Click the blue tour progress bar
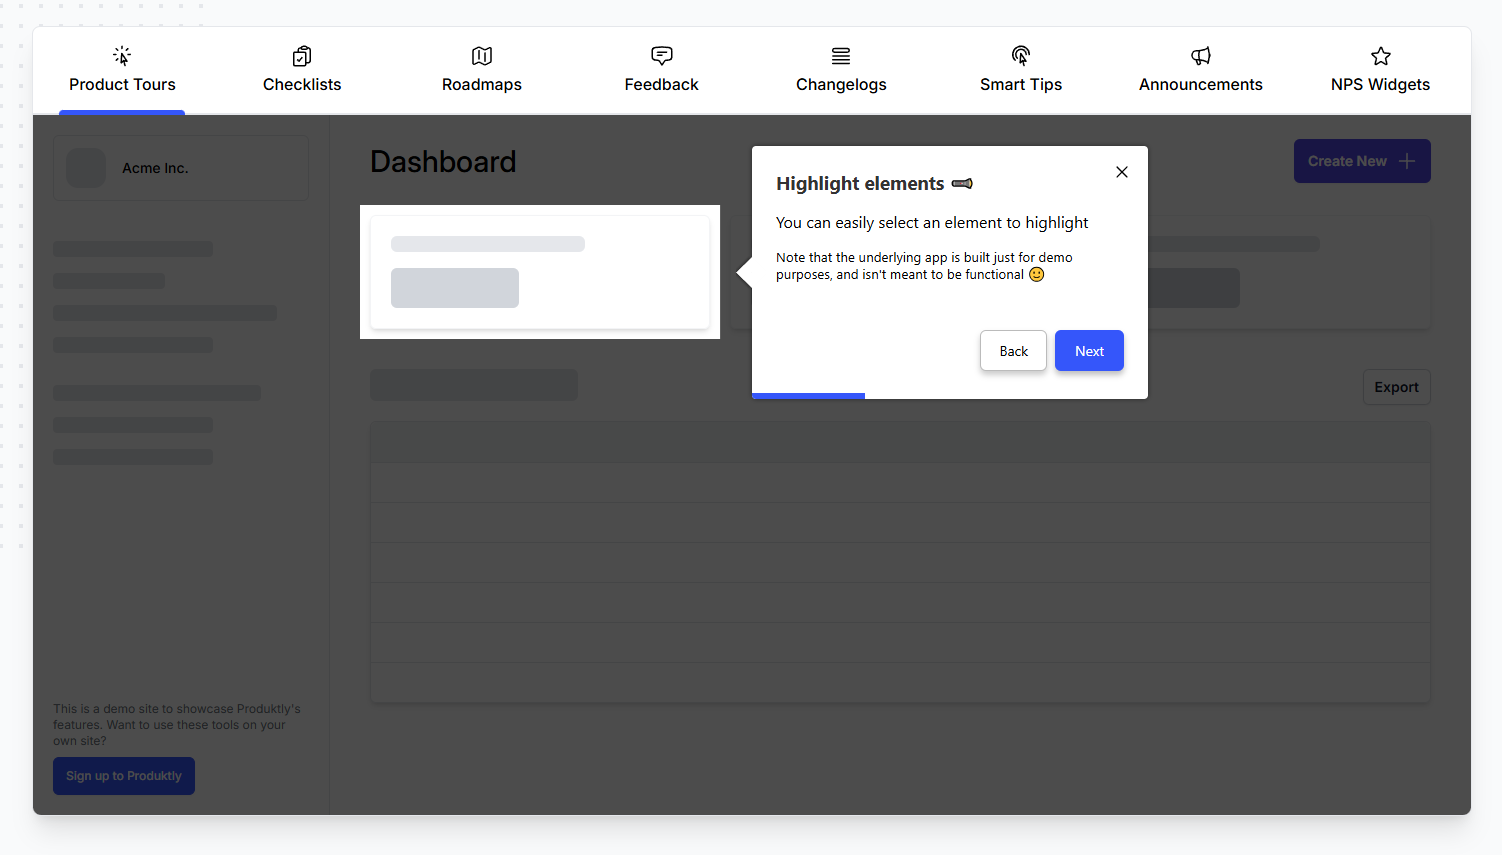This screenshot has height=855, width=1502. 808,395
